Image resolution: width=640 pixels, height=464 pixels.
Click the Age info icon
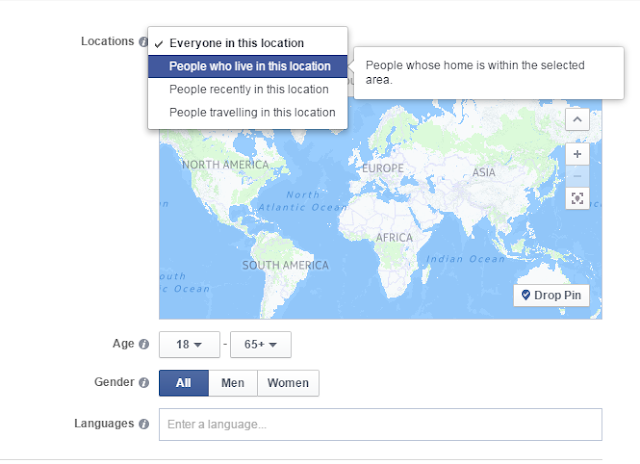(x=144, y=344)
